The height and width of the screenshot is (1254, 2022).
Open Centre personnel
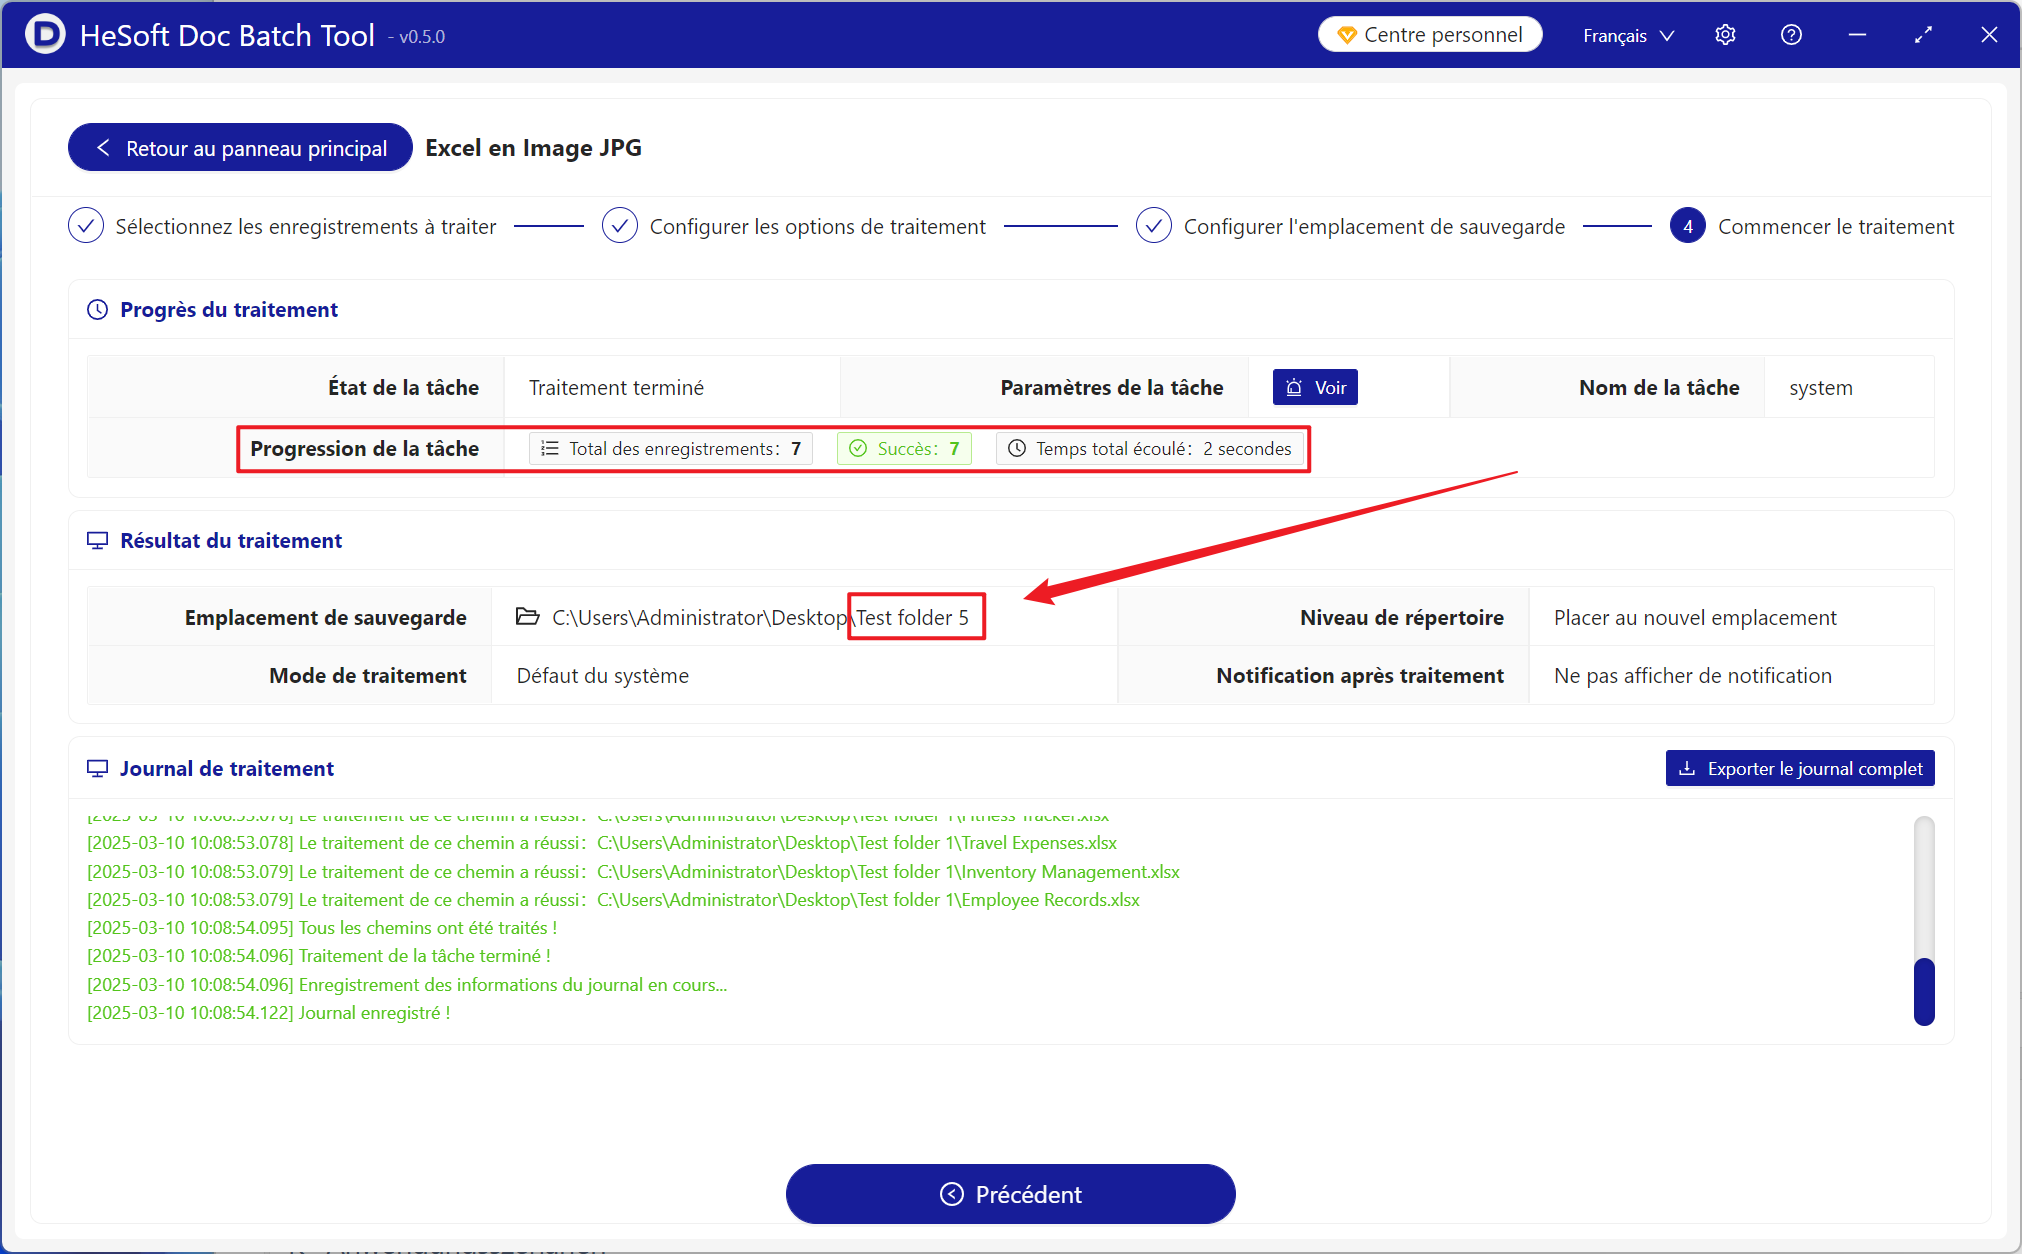(x=1430, y=35)
